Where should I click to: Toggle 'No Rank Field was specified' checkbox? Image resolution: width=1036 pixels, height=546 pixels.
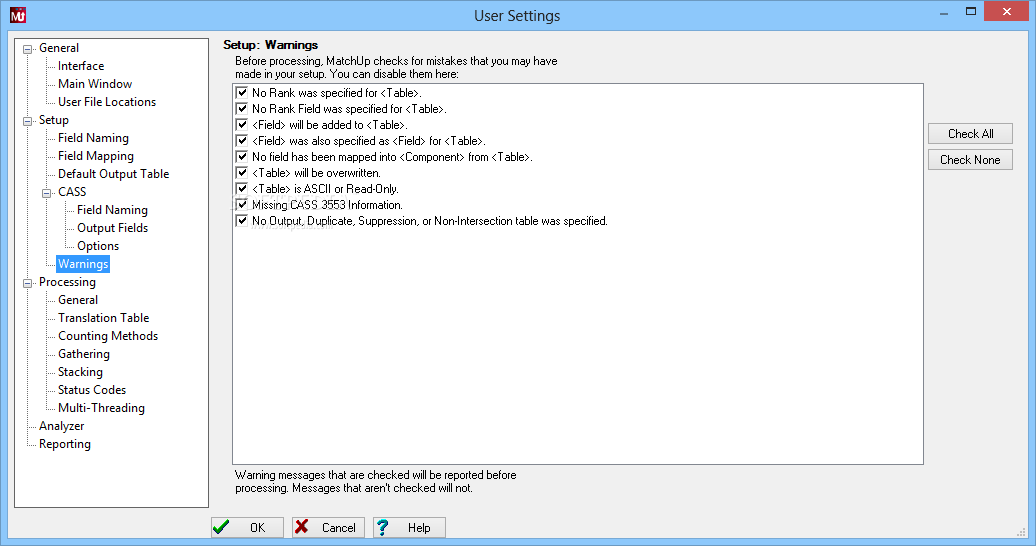point(242,108)
